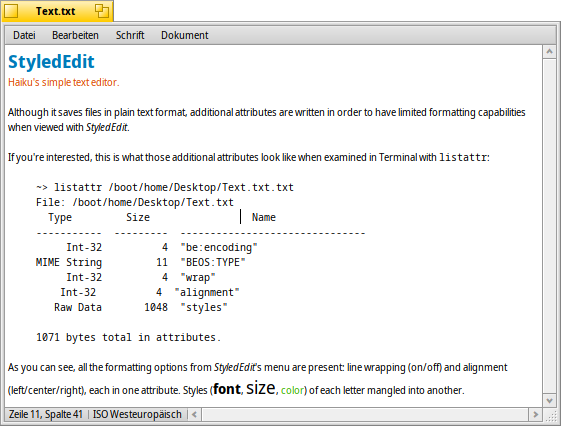Click the vertical scrollbar down arrow

tap(549, 400)
